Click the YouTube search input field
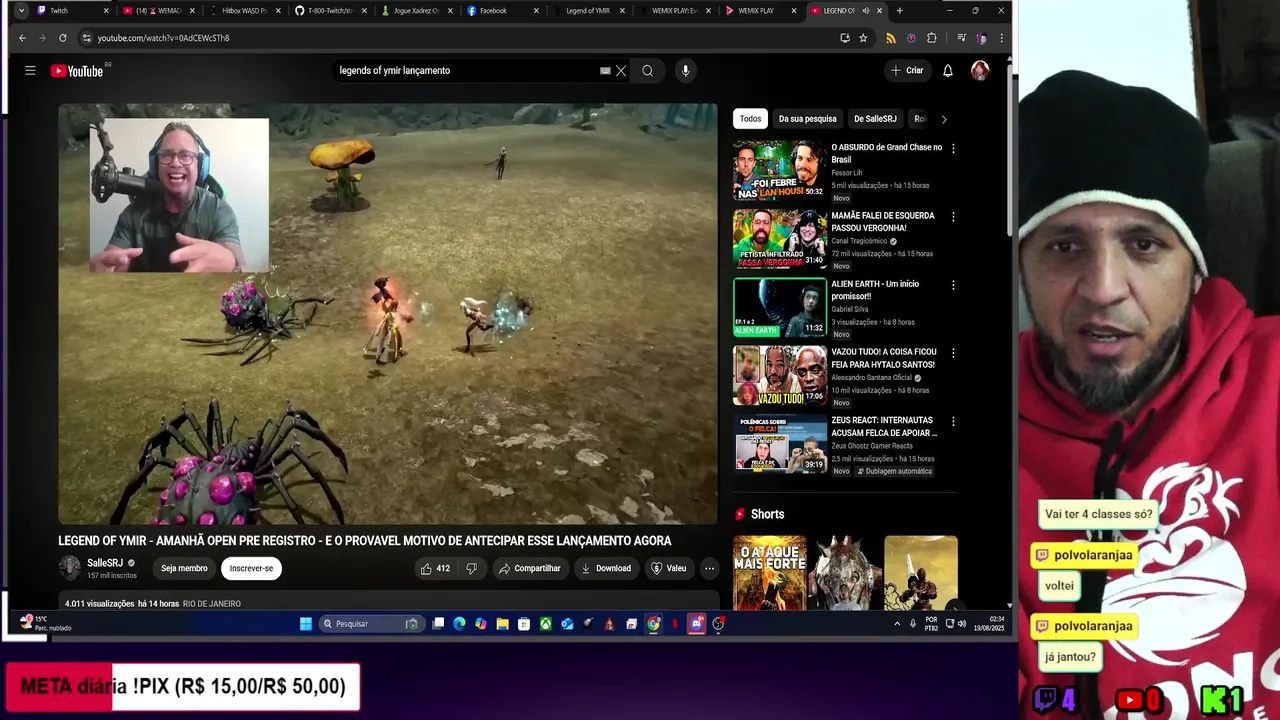Screen dimensions: 1280x720 pos(465,71)
